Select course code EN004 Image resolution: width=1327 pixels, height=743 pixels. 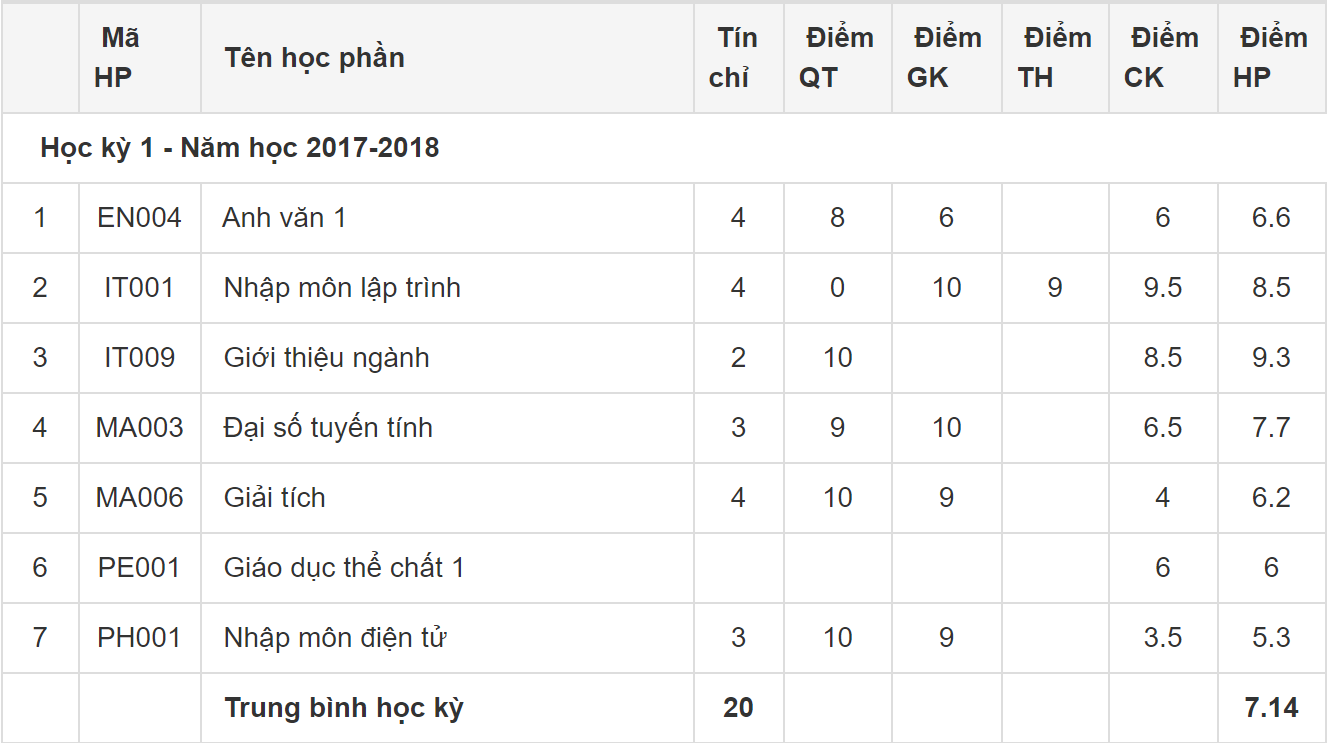click(139, 218)
